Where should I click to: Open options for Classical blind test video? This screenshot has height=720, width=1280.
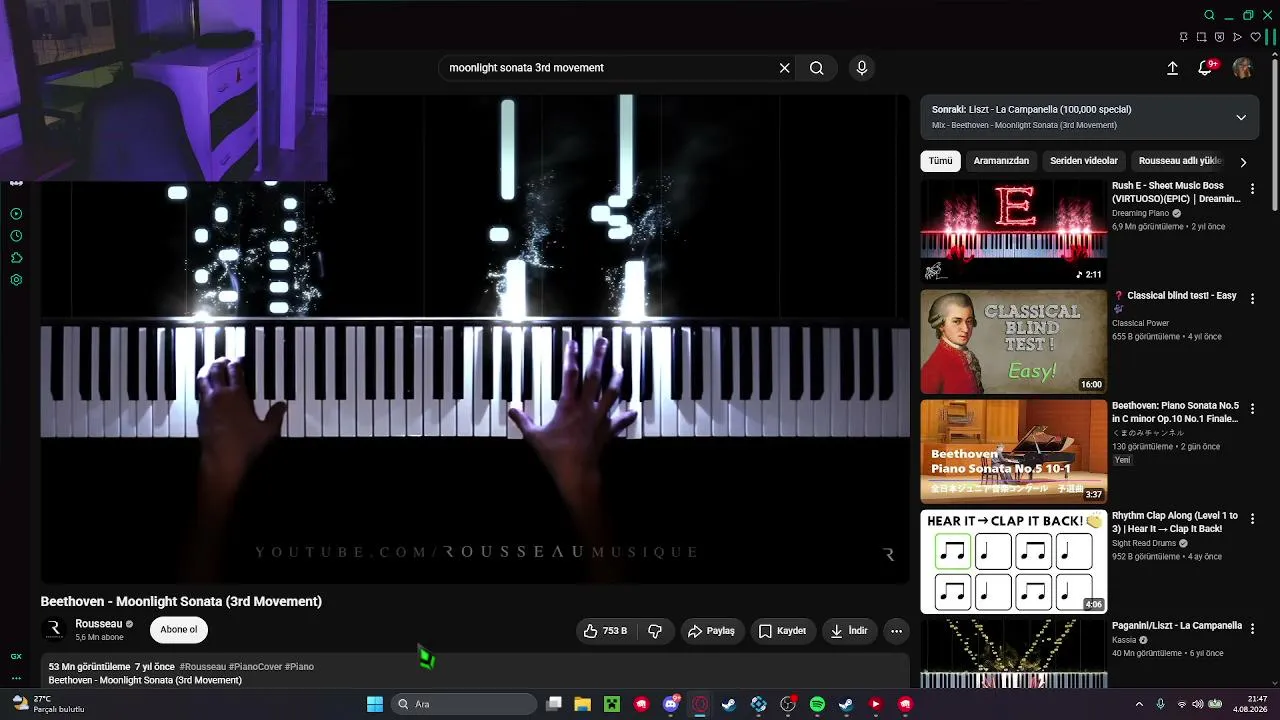click(1252, 298)
